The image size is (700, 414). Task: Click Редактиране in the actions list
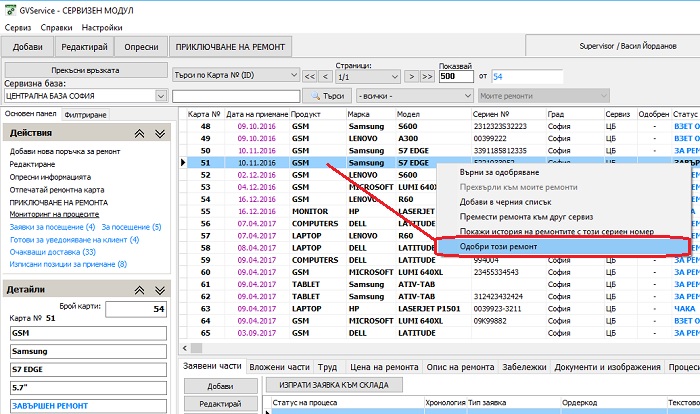click(x=33, y=164)
